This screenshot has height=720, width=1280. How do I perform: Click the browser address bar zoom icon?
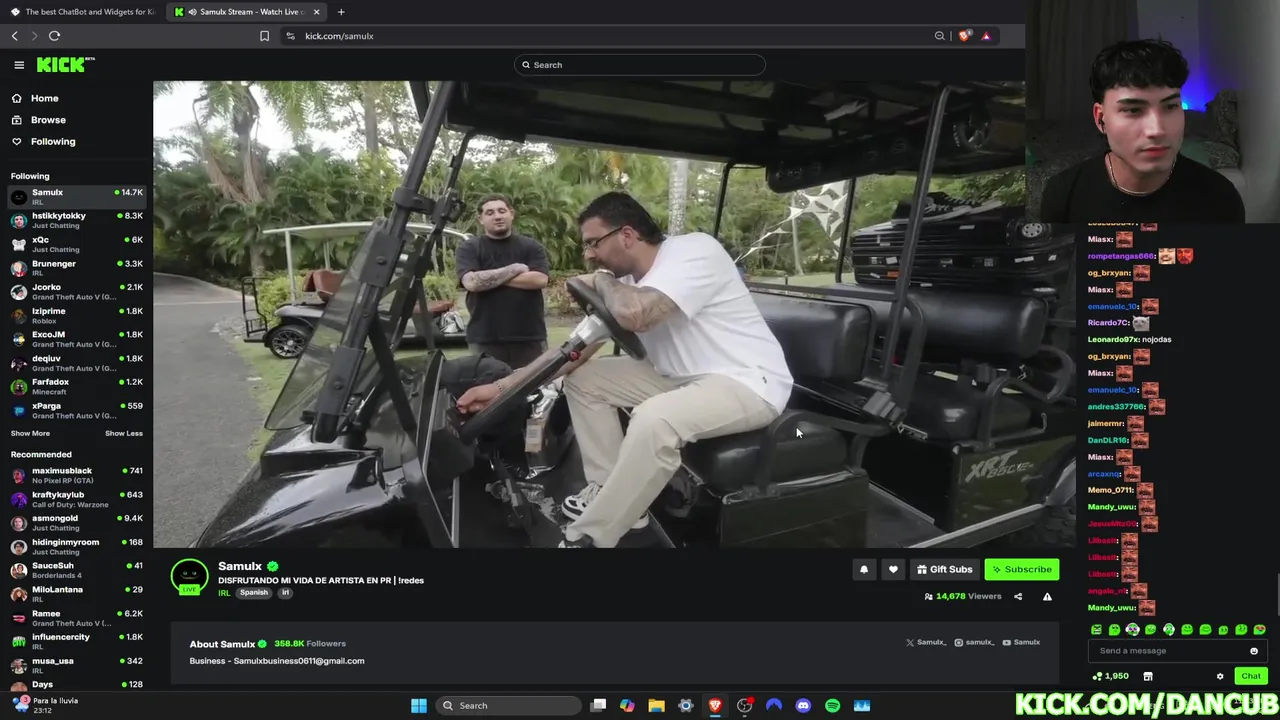(939, 36)
